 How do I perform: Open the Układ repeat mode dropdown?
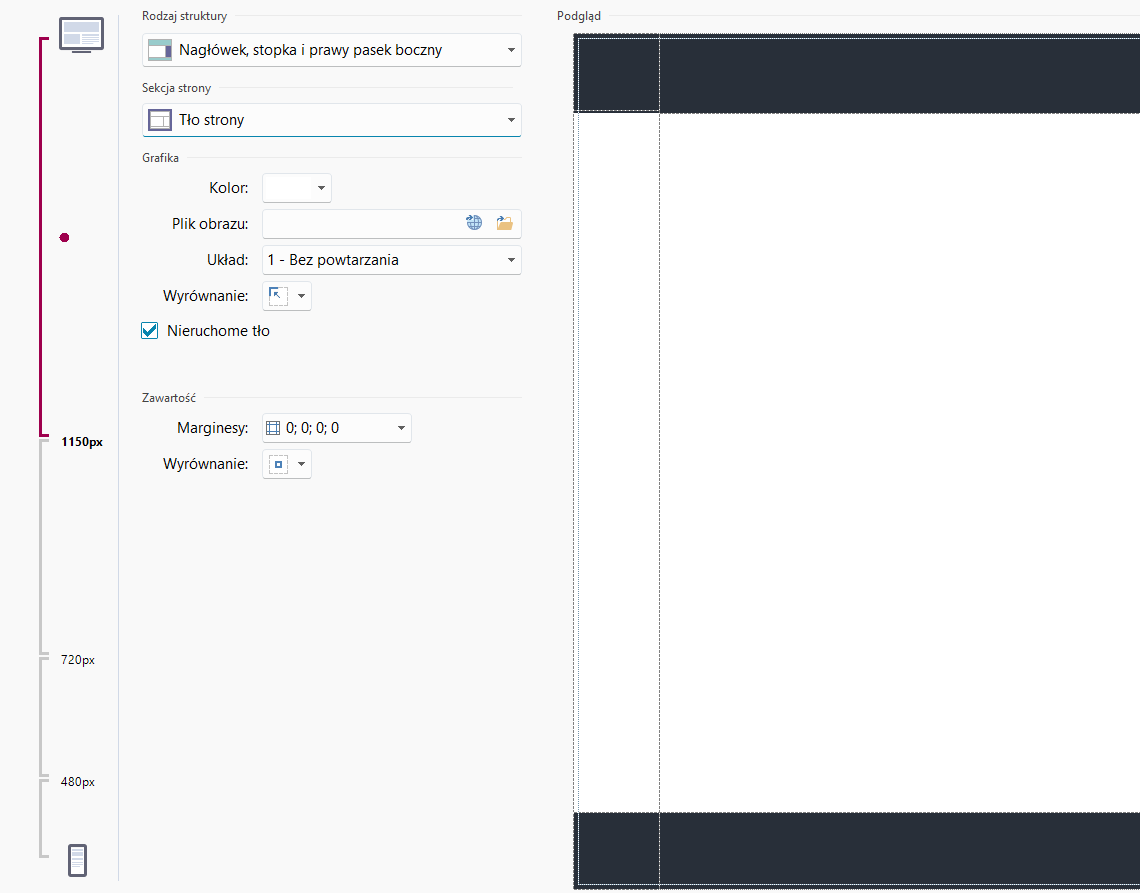(511, 260)
